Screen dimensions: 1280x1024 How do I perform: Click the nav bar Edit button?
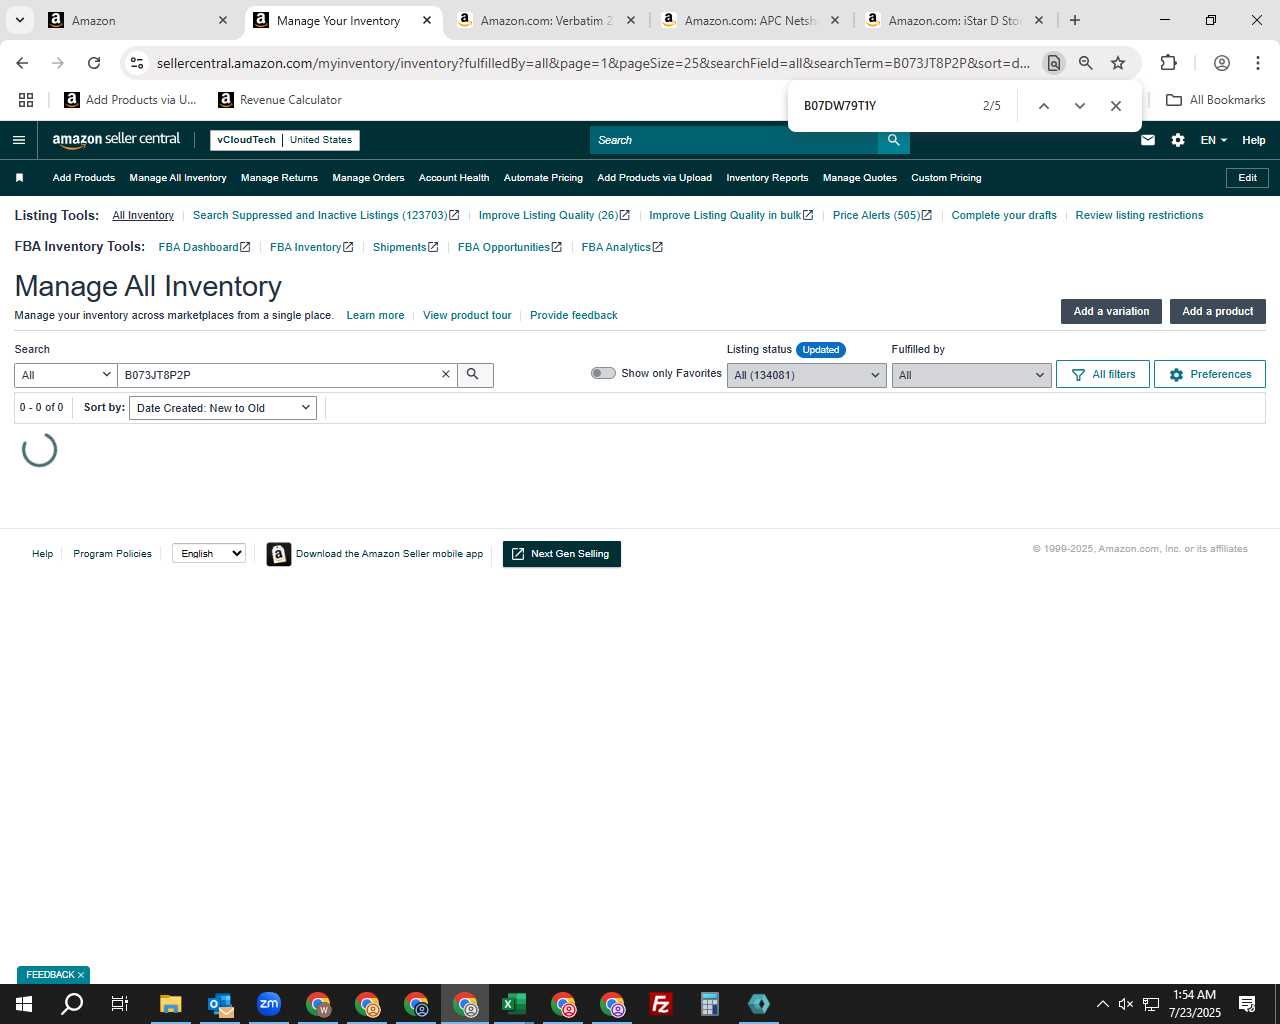pyautogui.click(x=1247, y=178)
